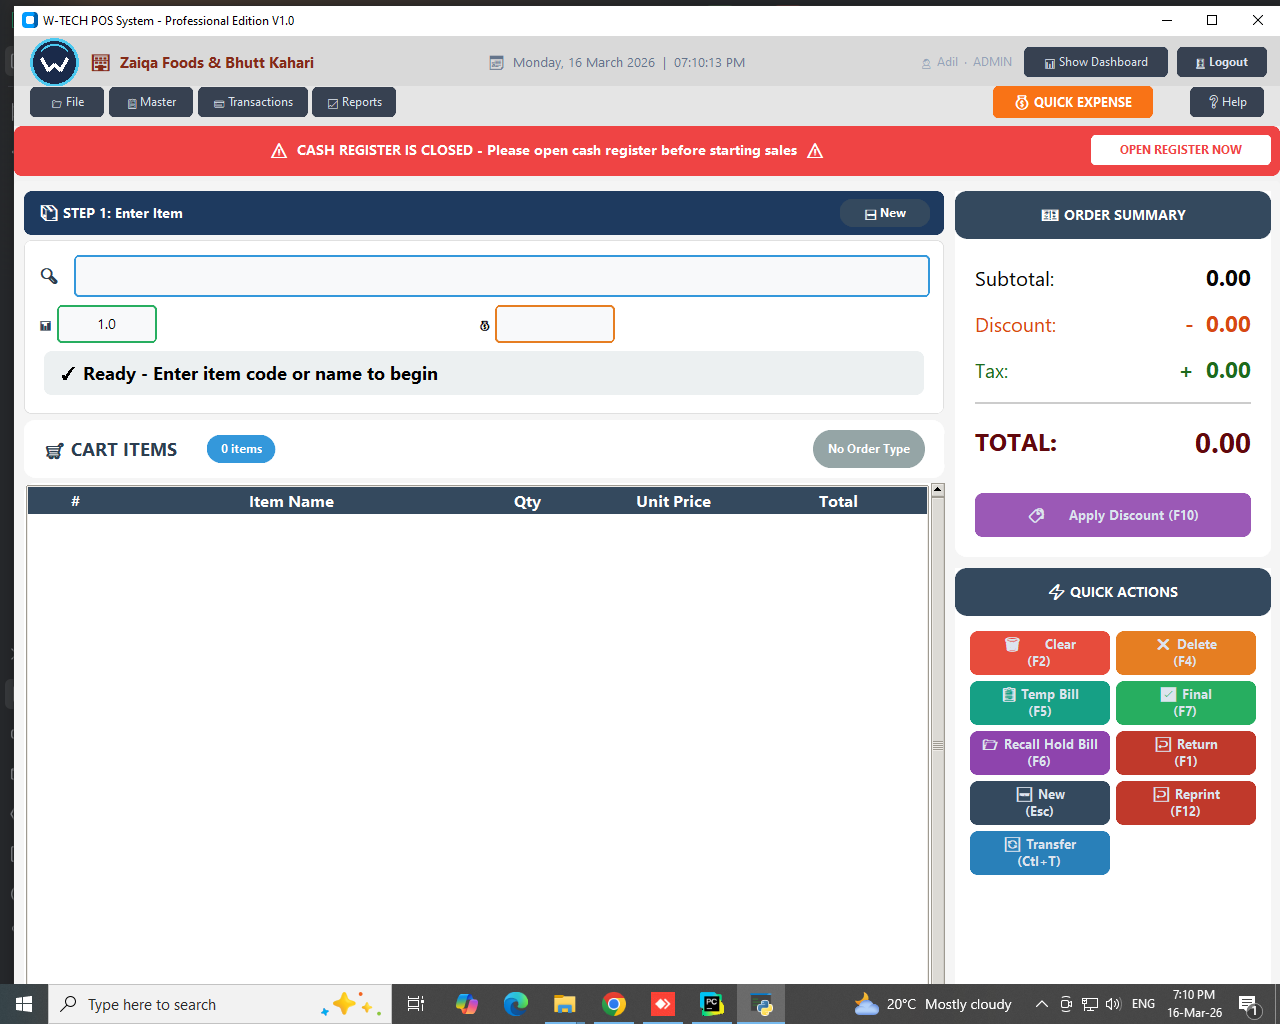Open PyCharm from the taskbar
The image size is (1280, 1024).
coord(712,1004)
